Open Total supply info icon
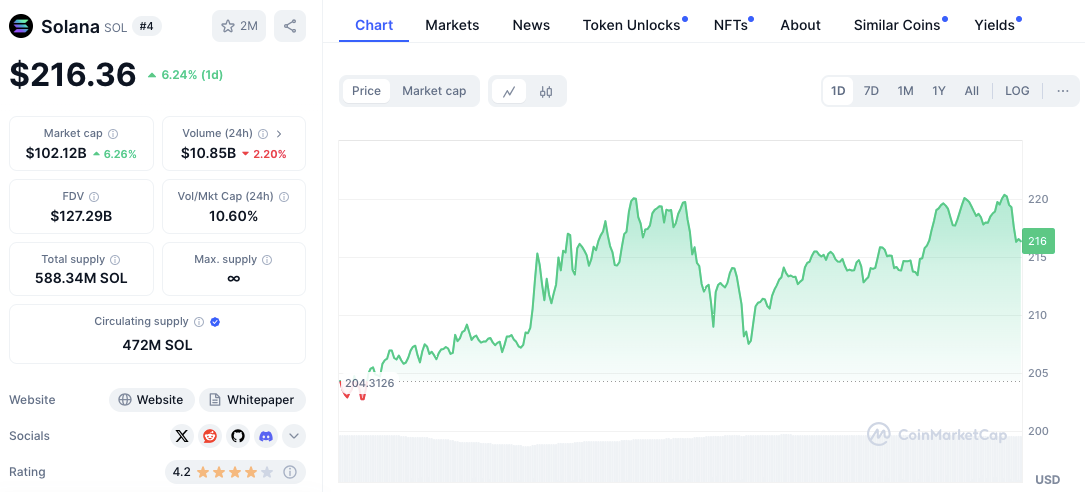Viewport: 1085px width, 492px height. (x=115, y=259)
